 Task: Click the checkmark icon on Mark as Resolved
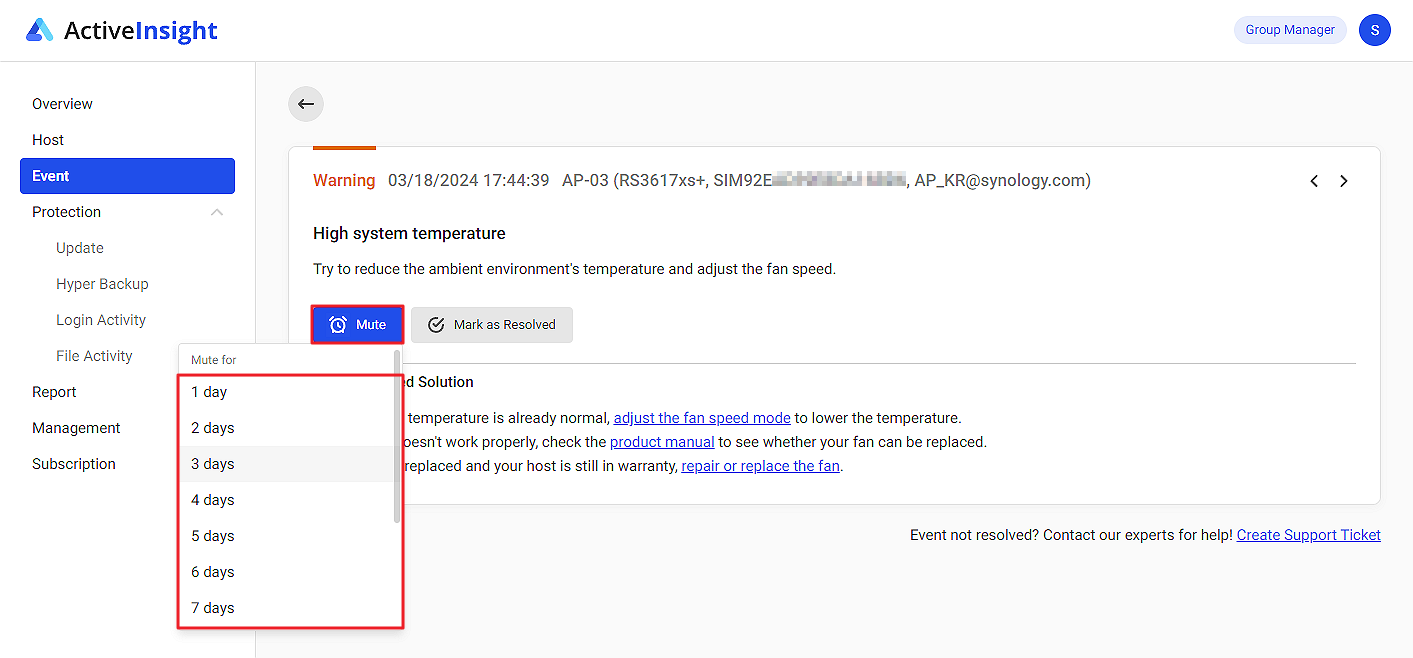435,324
